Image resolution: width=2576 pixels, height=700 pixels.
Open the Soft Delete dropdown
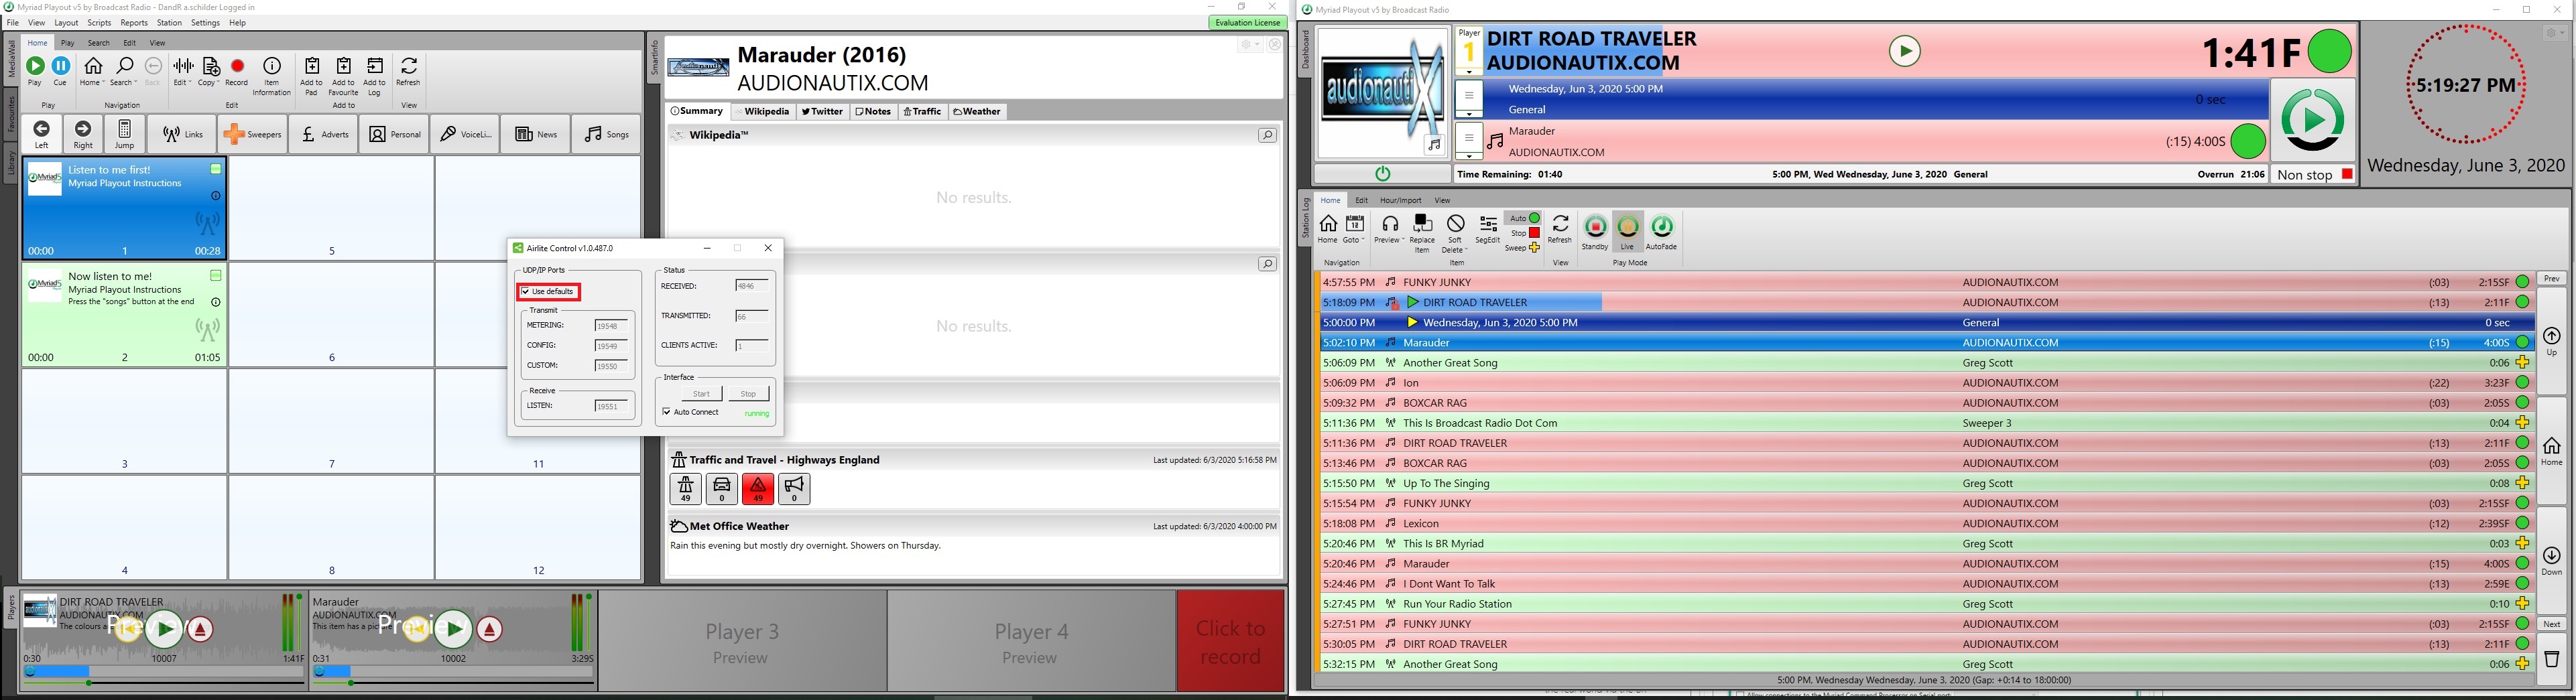tap(1455, 249)
